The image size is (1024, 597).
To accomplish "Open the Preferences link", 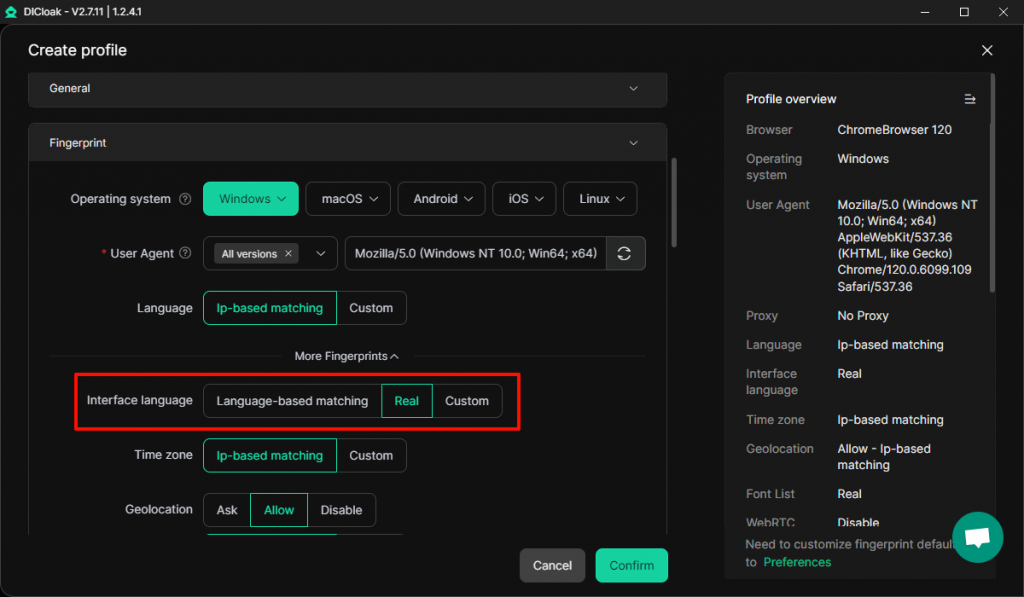I will tap(797, 562).
